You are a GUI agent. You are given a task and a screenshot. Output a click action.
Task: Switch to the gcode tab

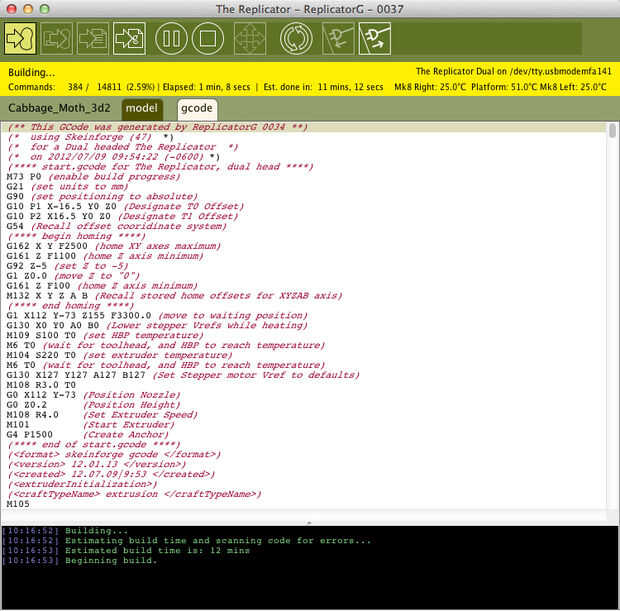pyautogui.click(x=197, y=109)
